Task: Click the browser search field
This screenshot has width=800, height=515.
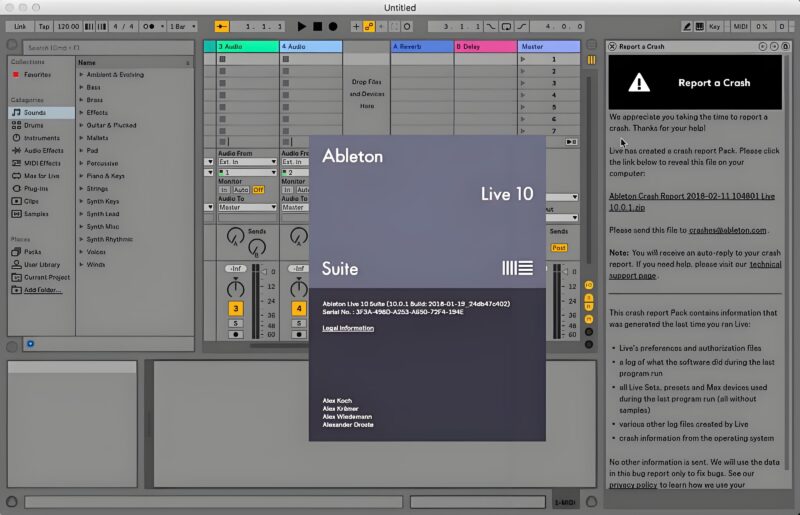Action: 108,47
